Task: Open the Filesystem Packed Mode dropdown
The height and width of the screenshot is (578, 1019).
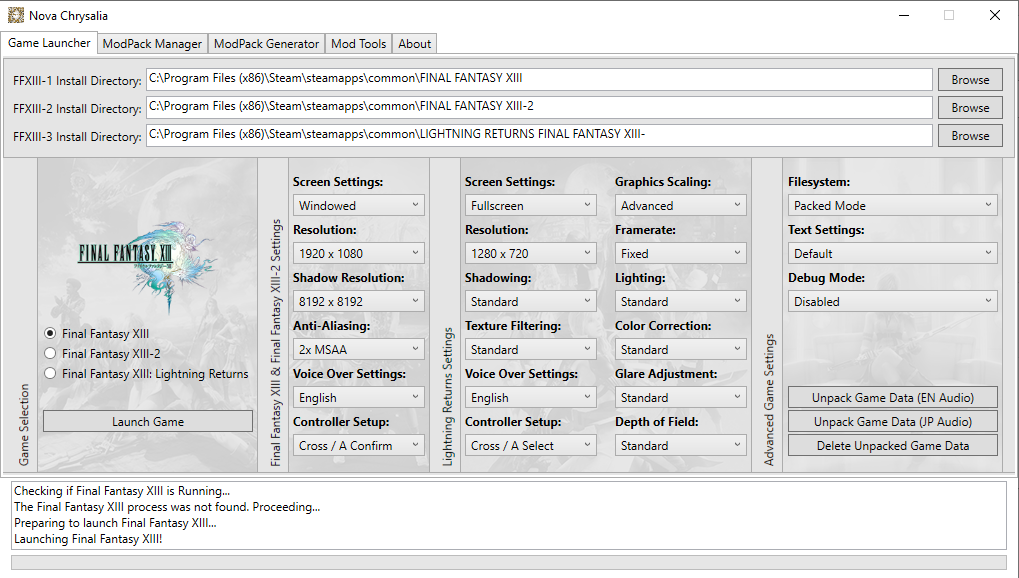Action: pyautogui.click(x=893, y=205)
